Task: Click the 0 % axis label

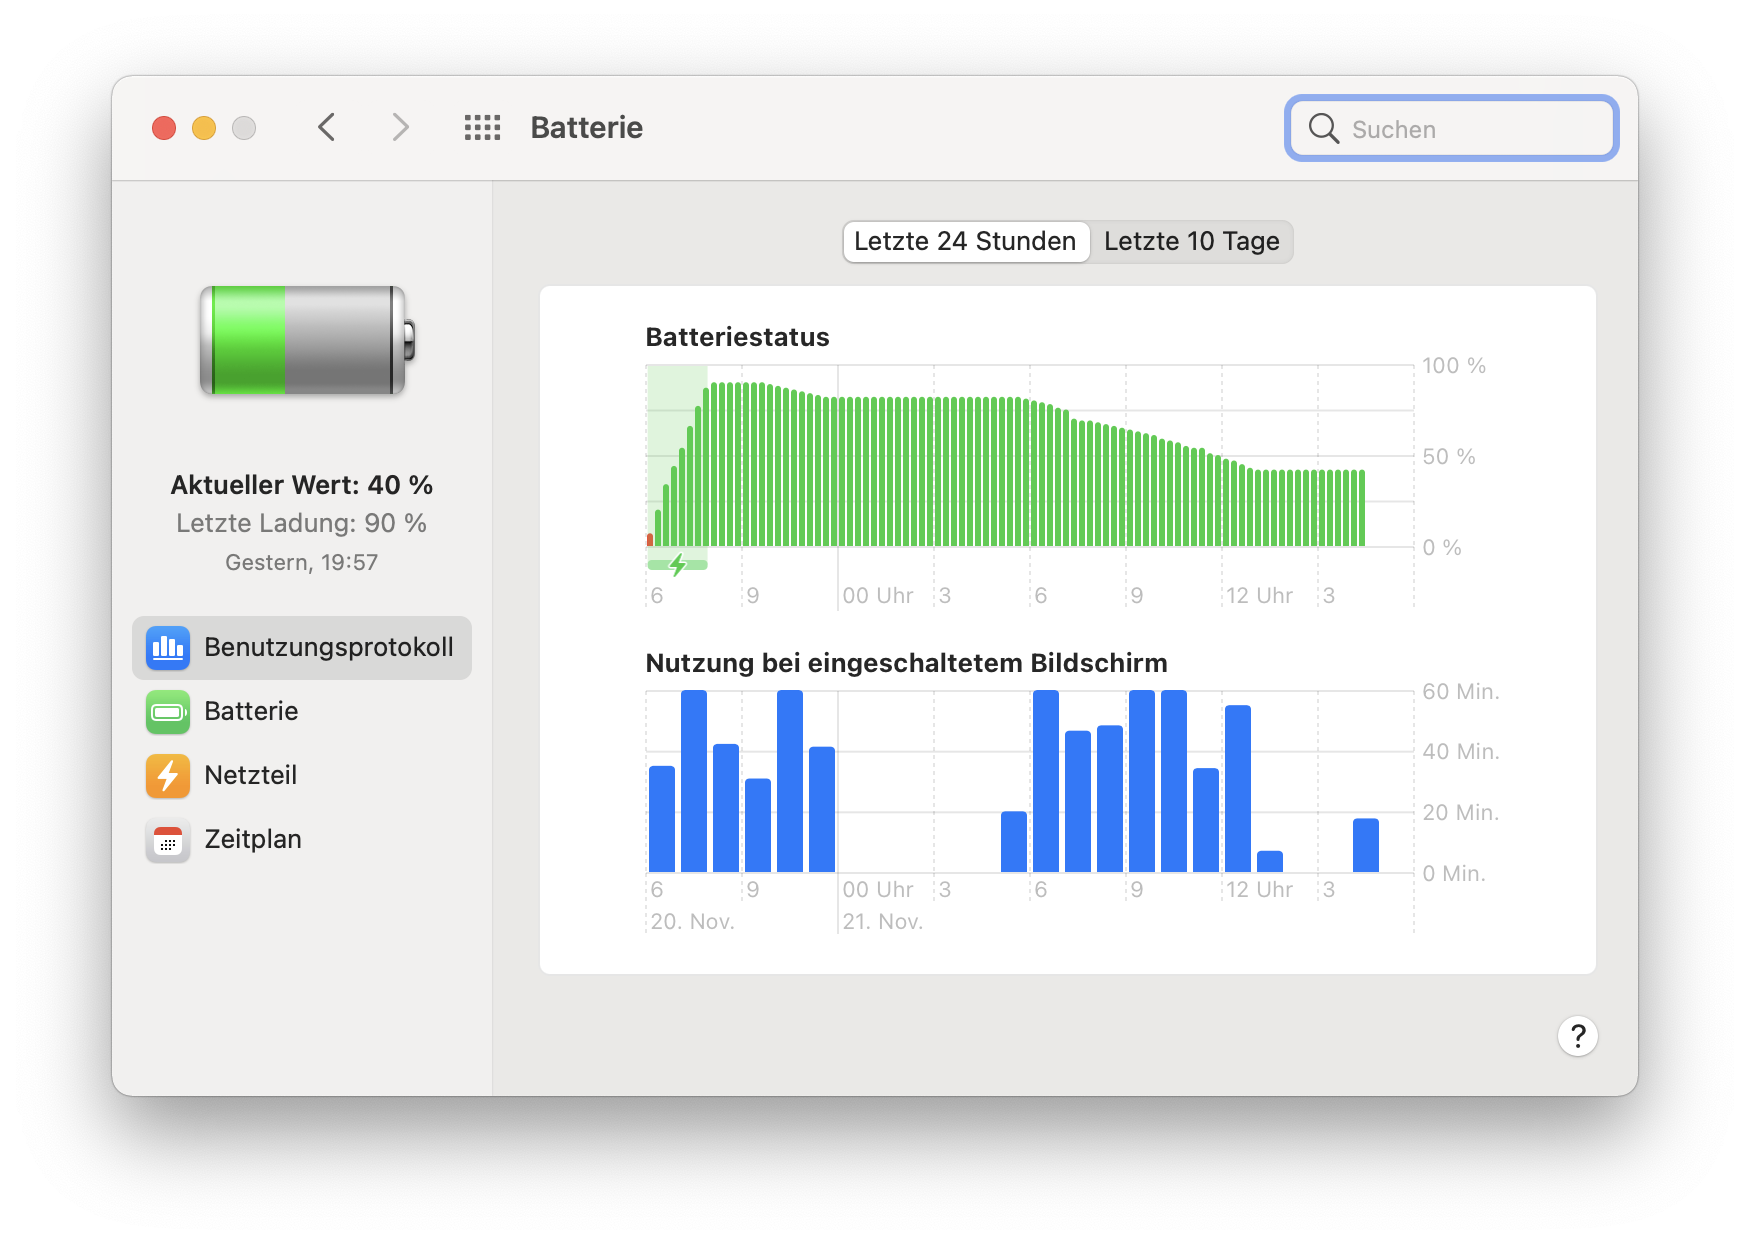Action: point(1442,548)
